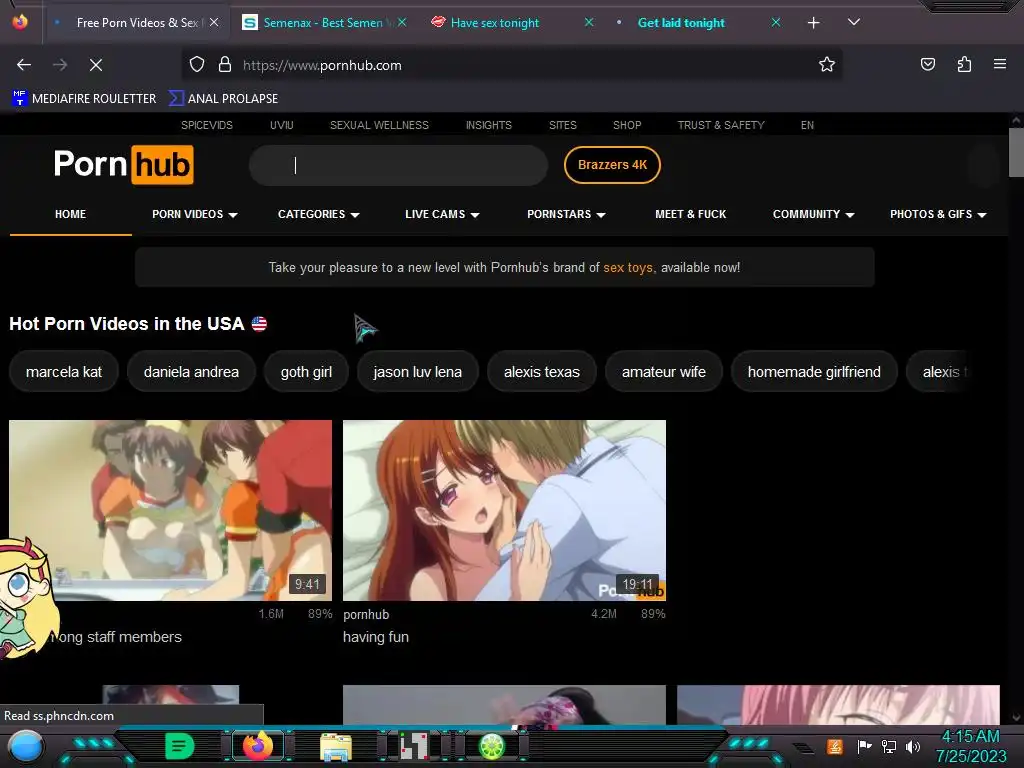Select the 'goth girl' search chip
The width and height of the screenshot is (1024, 768).
[x=306, y=372]
